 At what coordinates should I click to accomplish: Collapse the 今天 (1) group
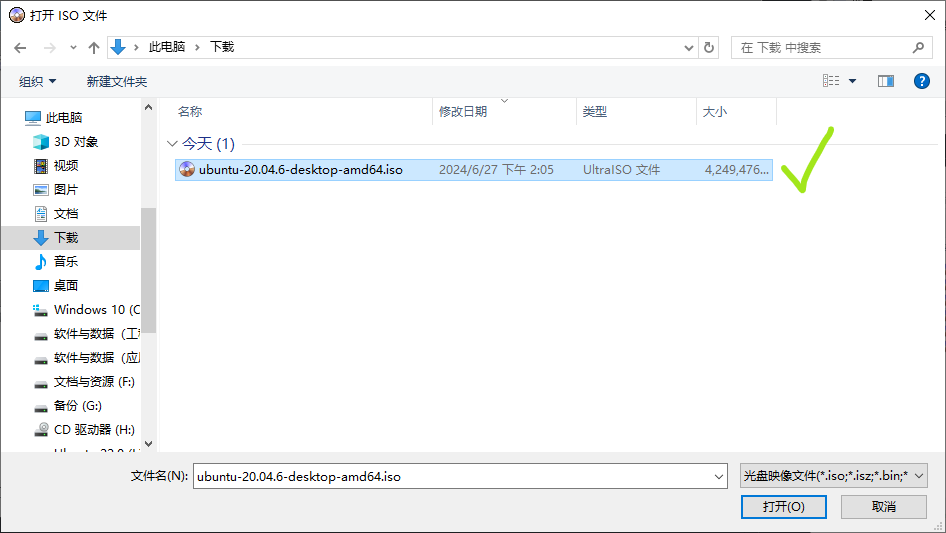[172, 144]
